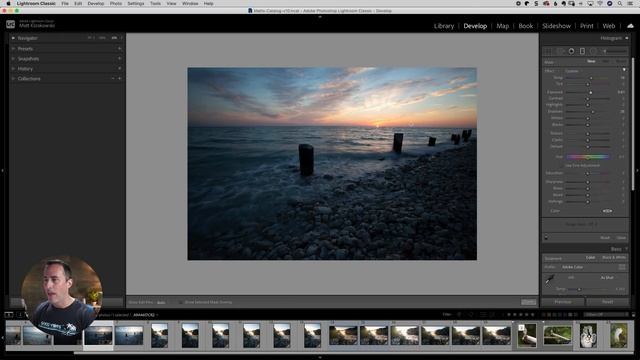Image resolution: width=640 pixels, height=360 pixels.
Task: Set Treatment to Black & White
Action: [x=613, y=258]
